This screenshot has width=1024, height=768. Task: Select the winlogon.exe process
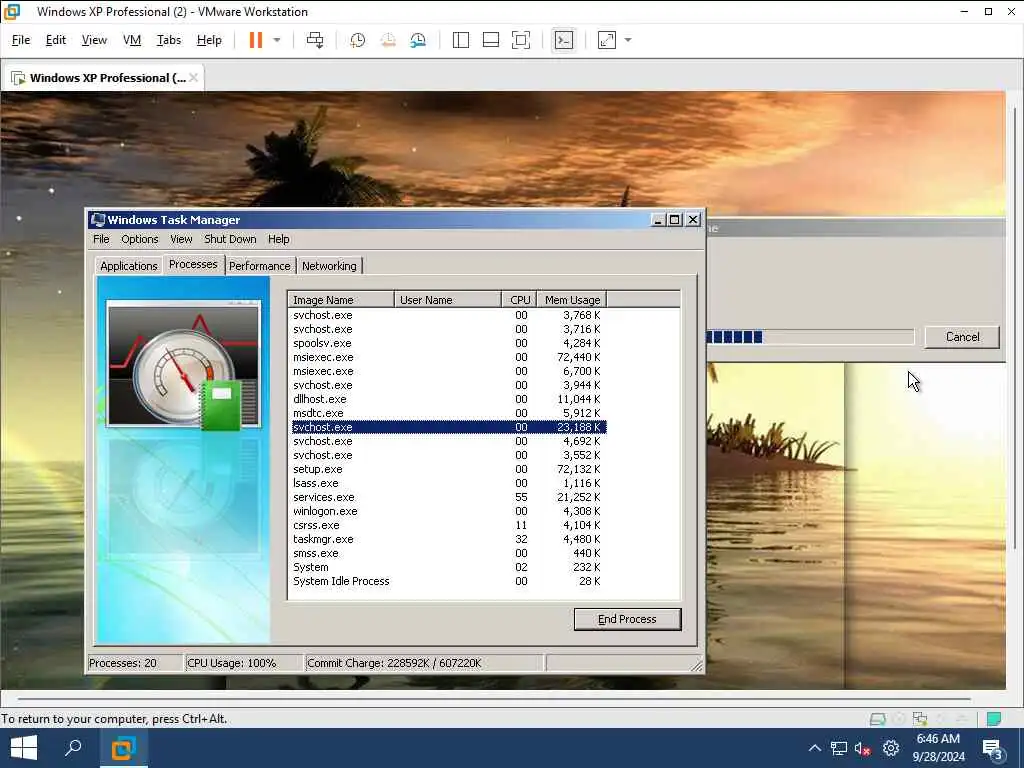pyautogui.click(x=449, y=511)
